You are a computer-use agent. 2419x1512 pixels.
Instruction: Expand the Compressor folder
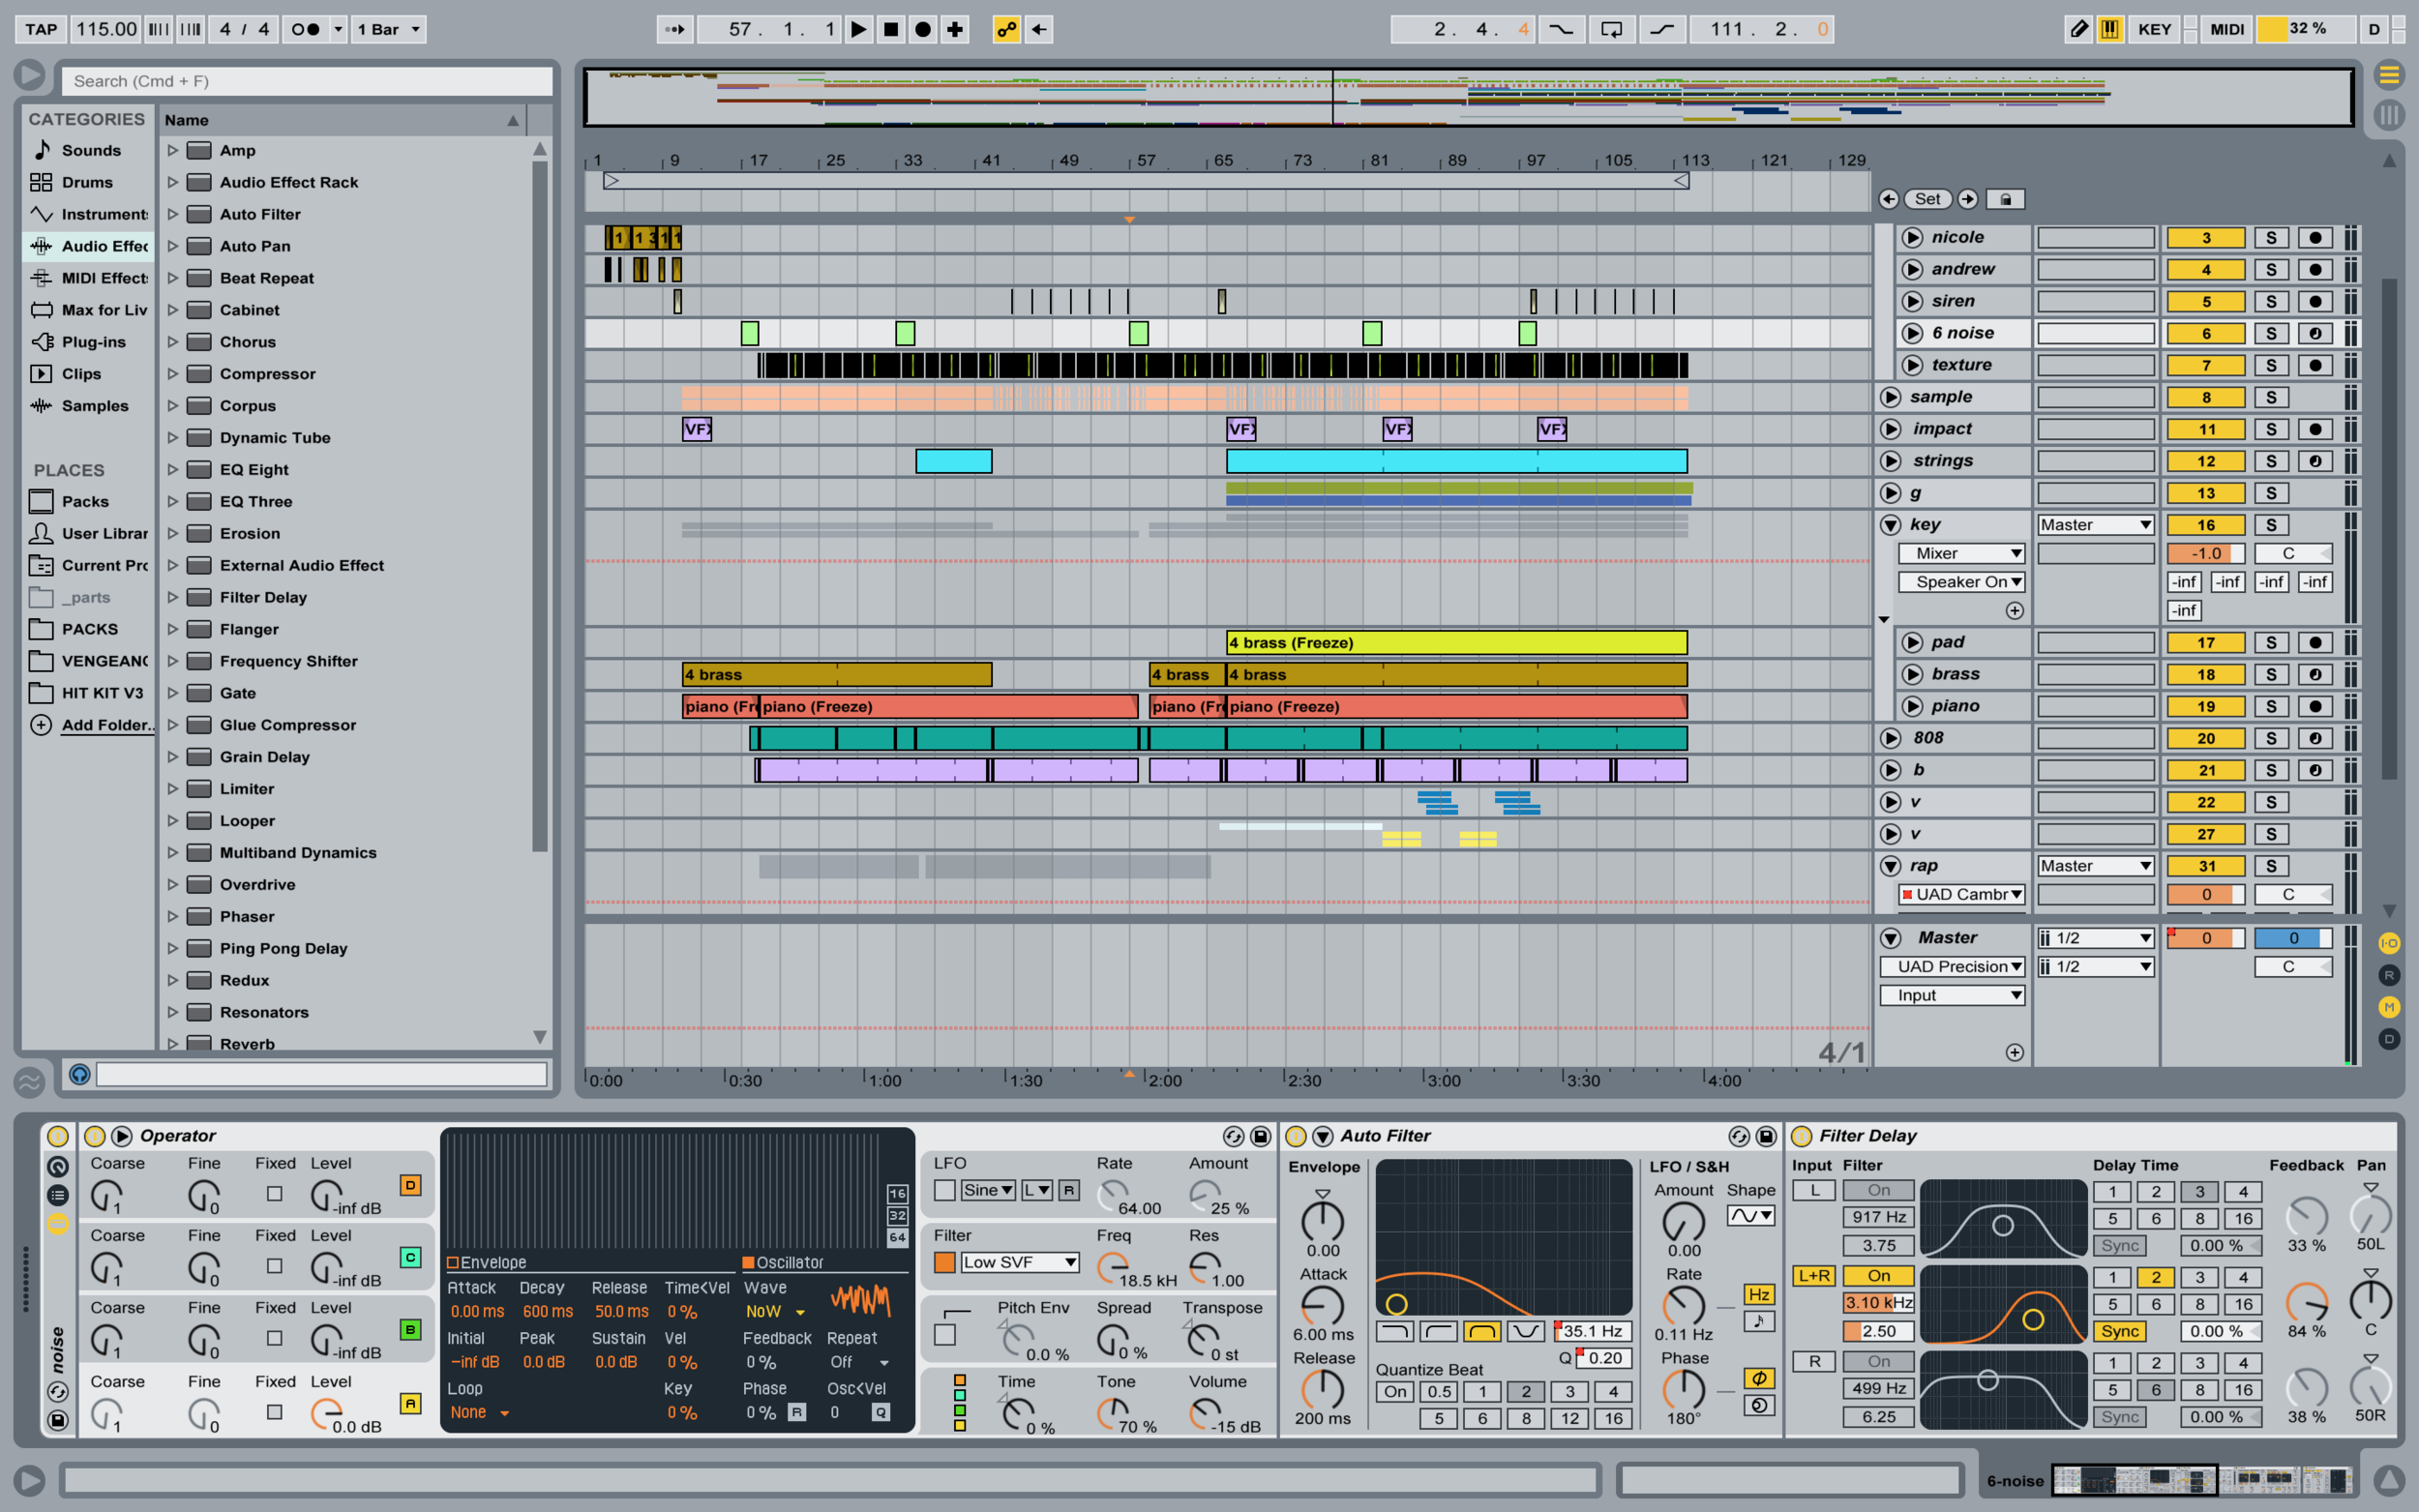point(172,374)
